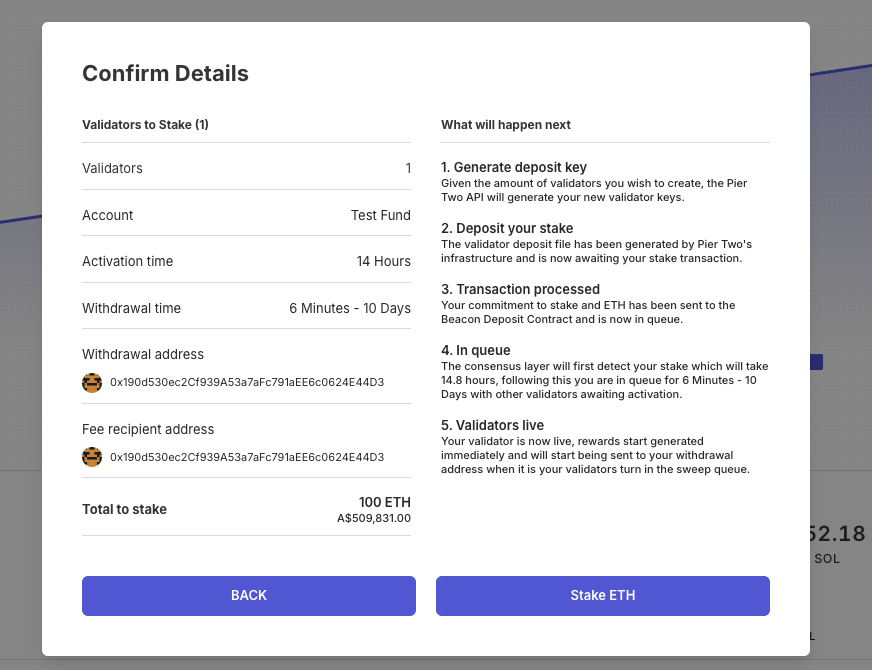Click the Generate deposit key step heading

(x=514, y=167)
